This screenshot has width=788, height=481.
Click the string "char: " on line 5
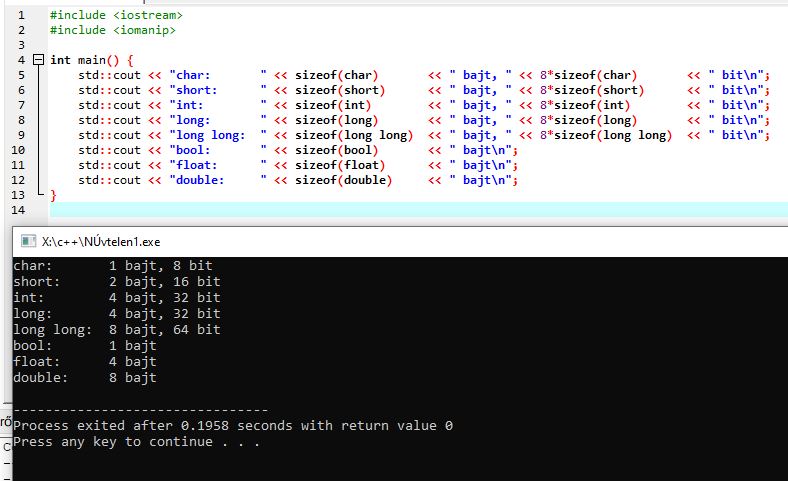218,75
